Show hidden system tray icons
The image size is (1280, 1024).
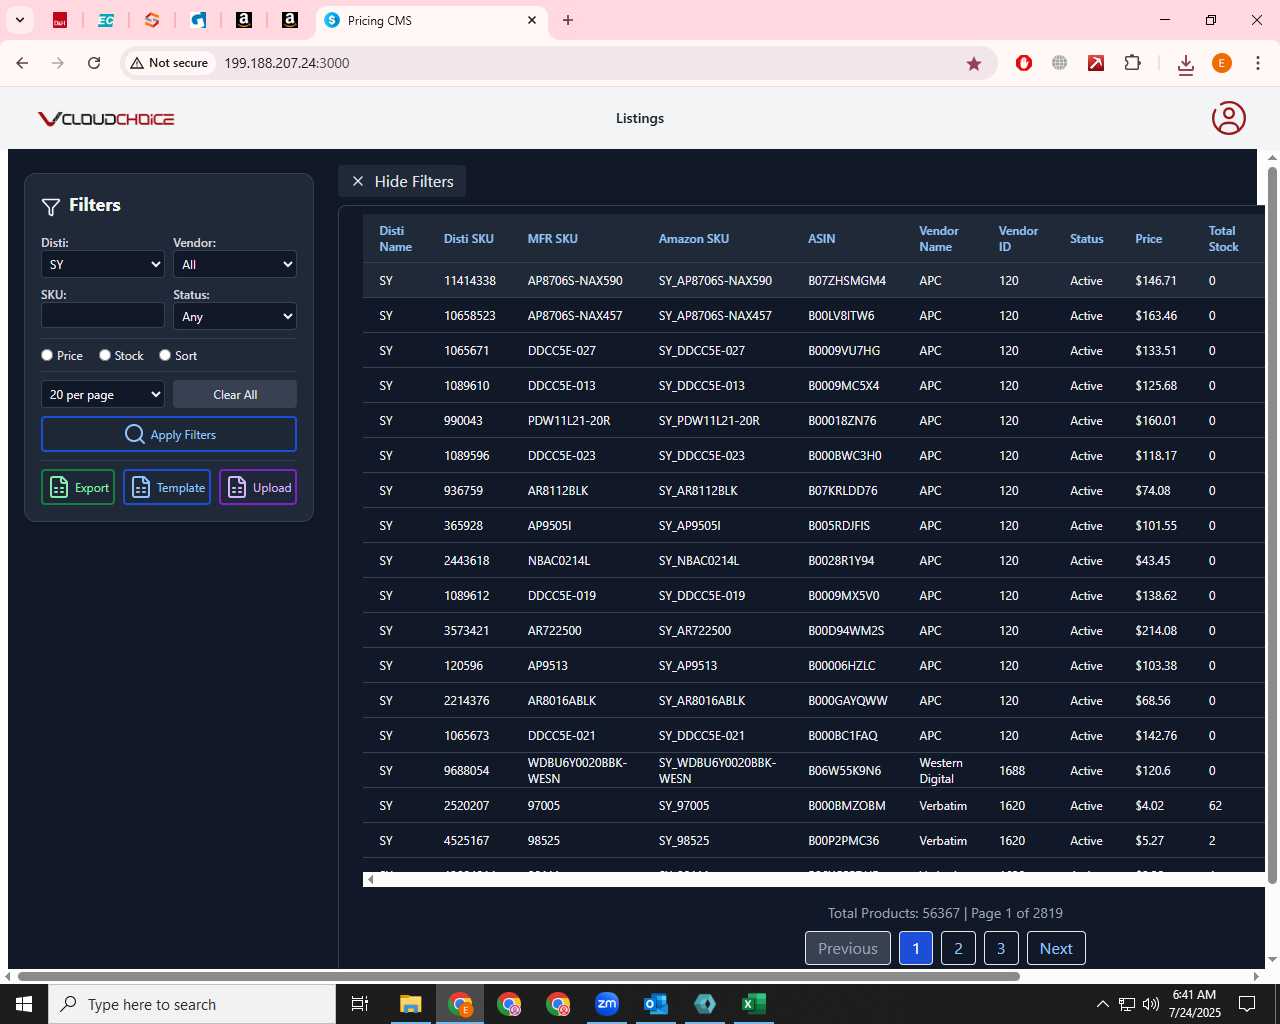pos(1102,1004)
